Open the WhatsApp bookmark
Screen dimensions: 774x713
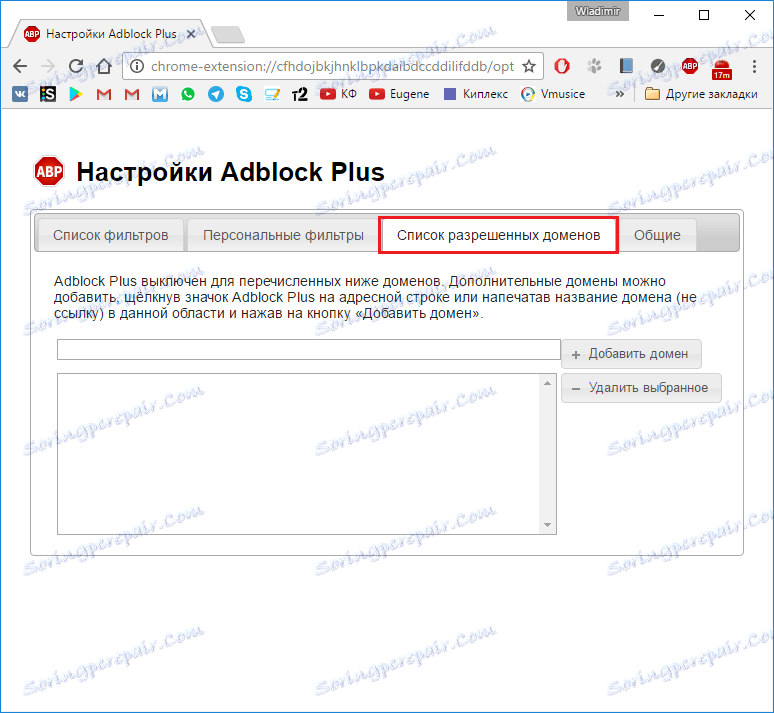click(x=188, y=94)
